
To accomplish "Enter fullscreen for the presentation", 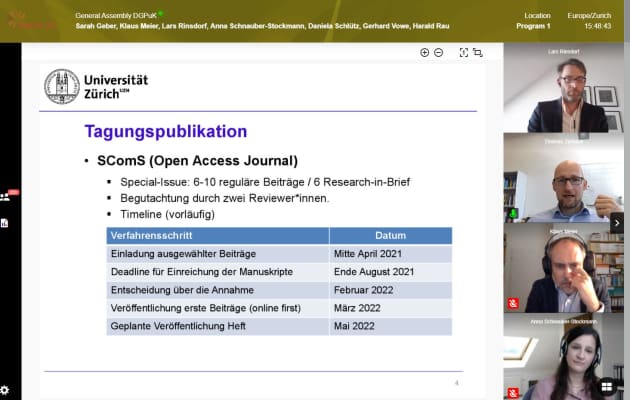I will point(464,53).
